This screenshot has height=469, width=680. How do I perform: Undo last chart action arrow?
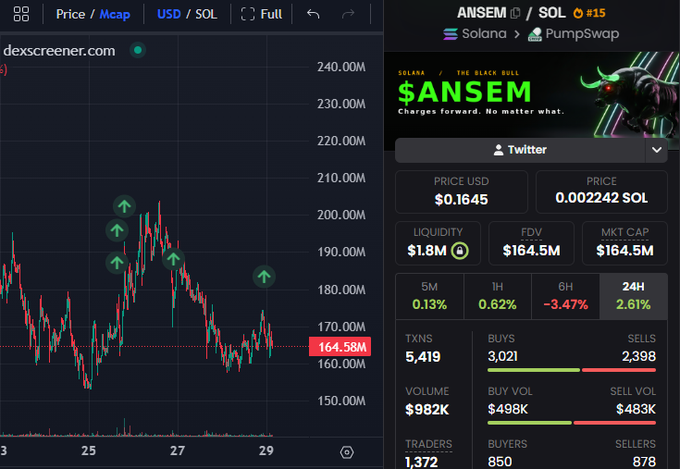point(313,14)
